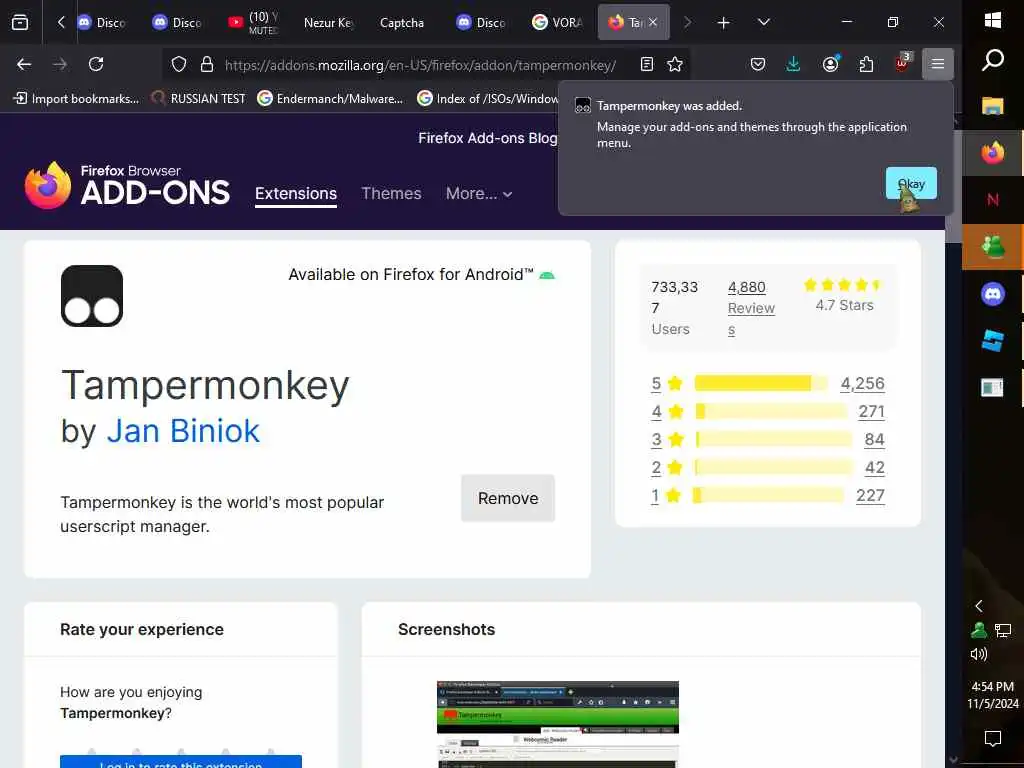Open the extensions puzzle-piece icon

click(x=866, y=64)
